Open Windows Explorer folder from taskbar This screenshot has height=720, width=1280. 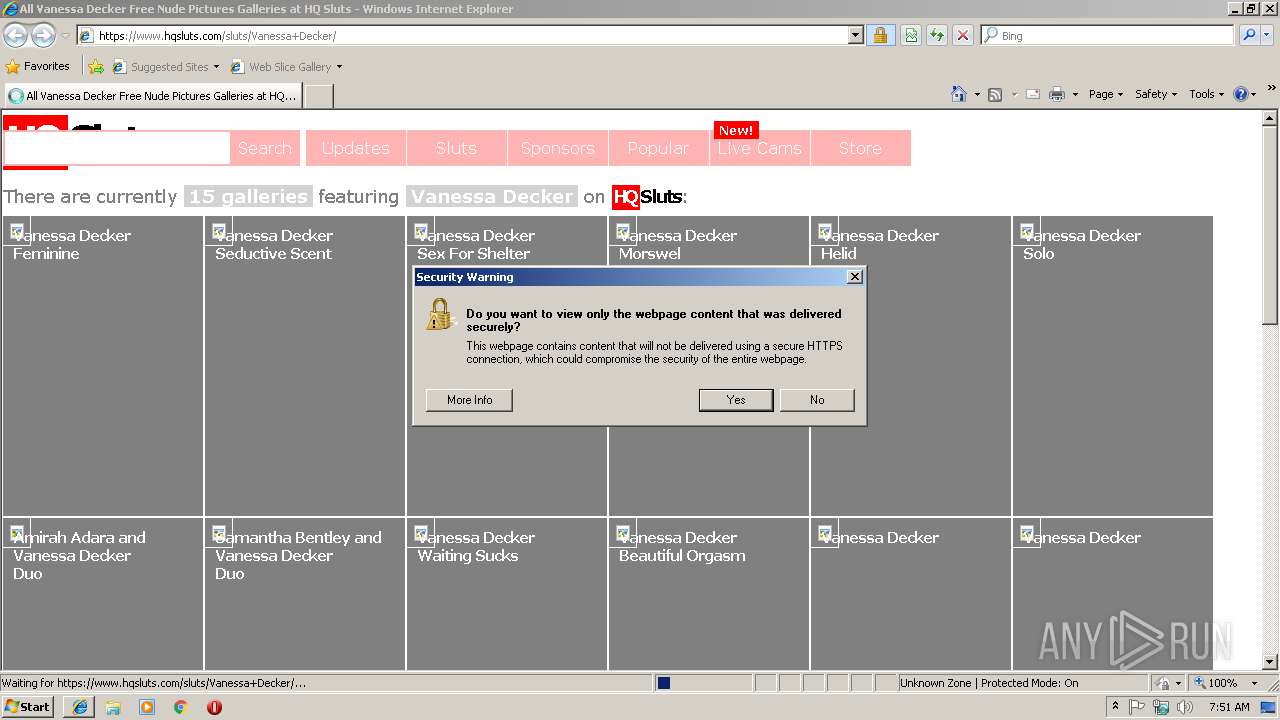tap(113, 707)
